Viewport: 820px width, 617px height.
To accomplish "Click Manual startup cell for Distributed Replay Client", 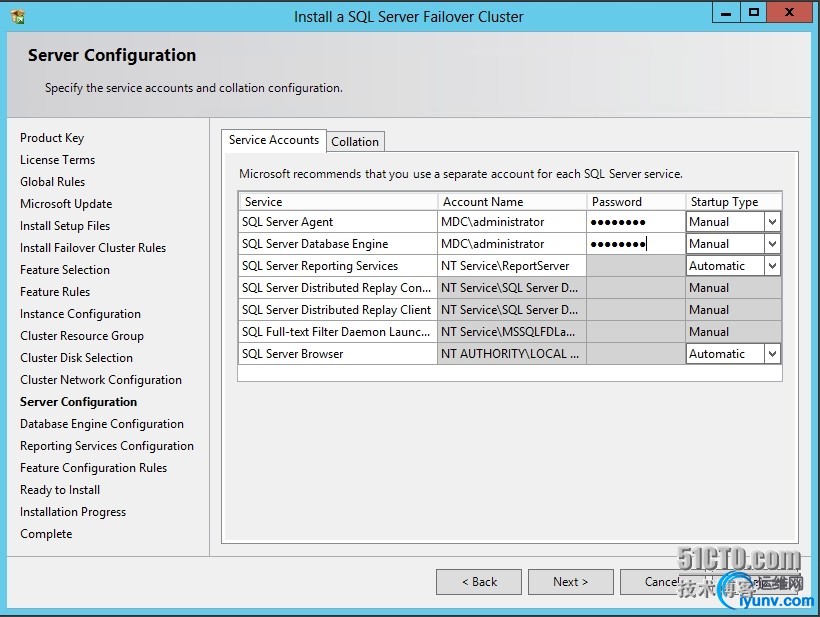I will [734, 310].
